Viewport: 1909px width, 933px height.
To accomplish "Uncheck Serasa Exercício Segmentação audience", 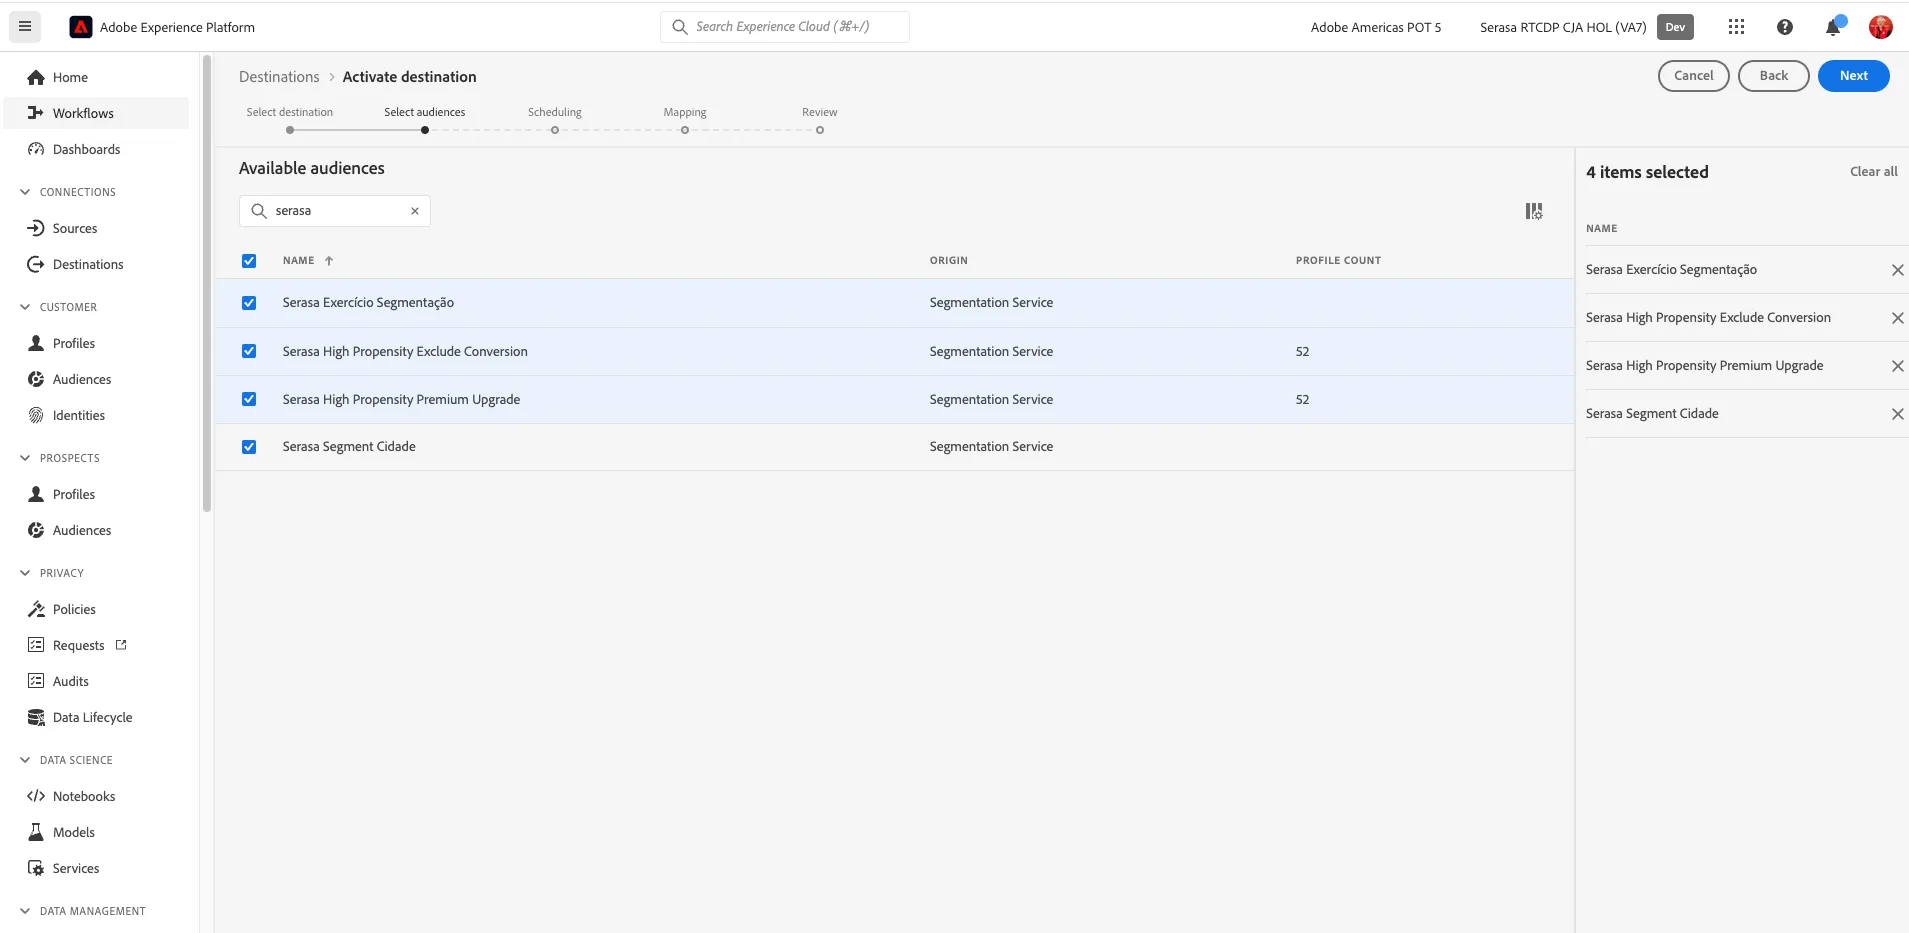I will [x=249, y=303].
